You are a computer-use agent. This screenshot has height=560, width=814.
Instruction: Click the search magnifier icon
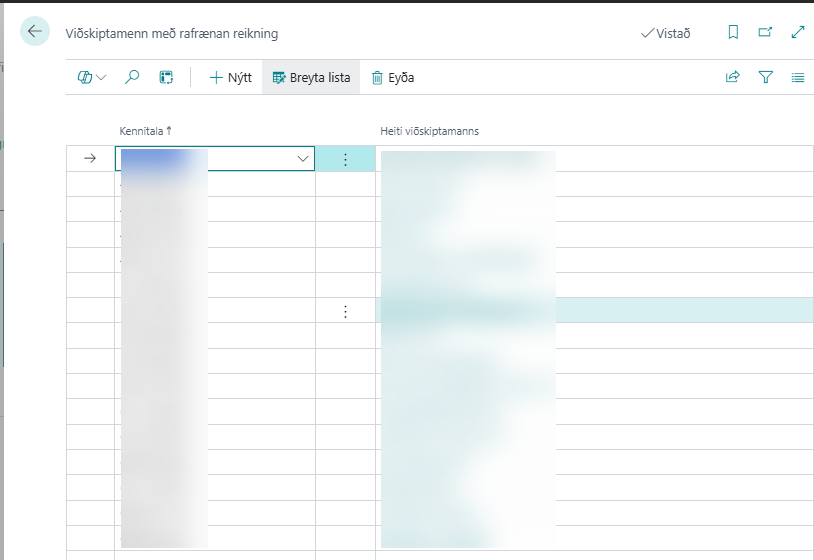coord(132,77)
